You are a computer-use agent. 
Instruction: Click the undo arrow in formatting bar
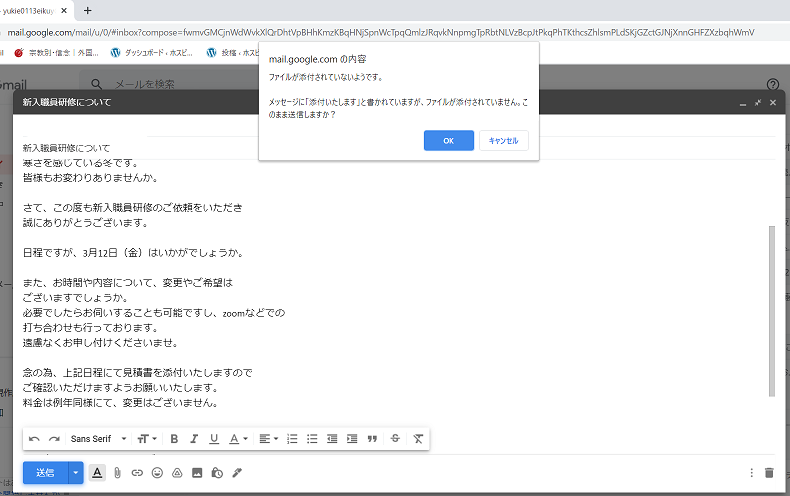pyautogui.click(x=35, y=439)
